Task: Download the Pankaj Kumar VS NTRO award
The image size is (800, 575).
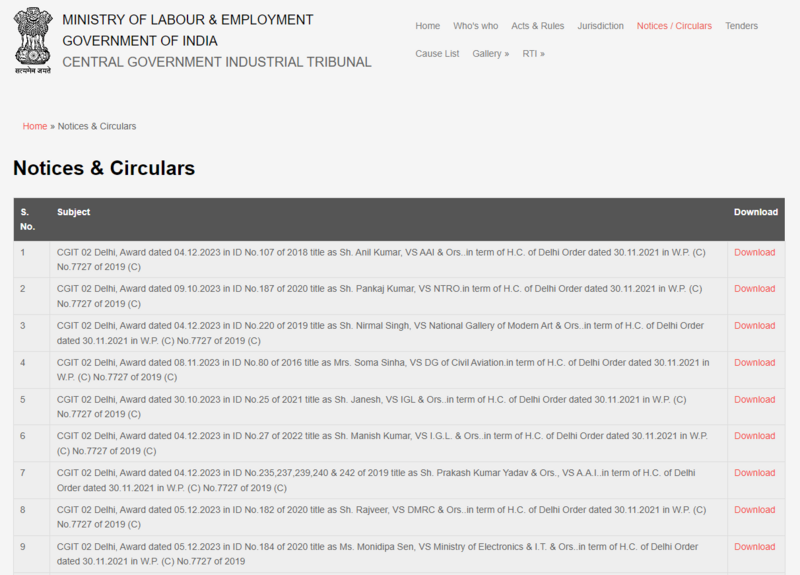Action: tap(754, 289)
